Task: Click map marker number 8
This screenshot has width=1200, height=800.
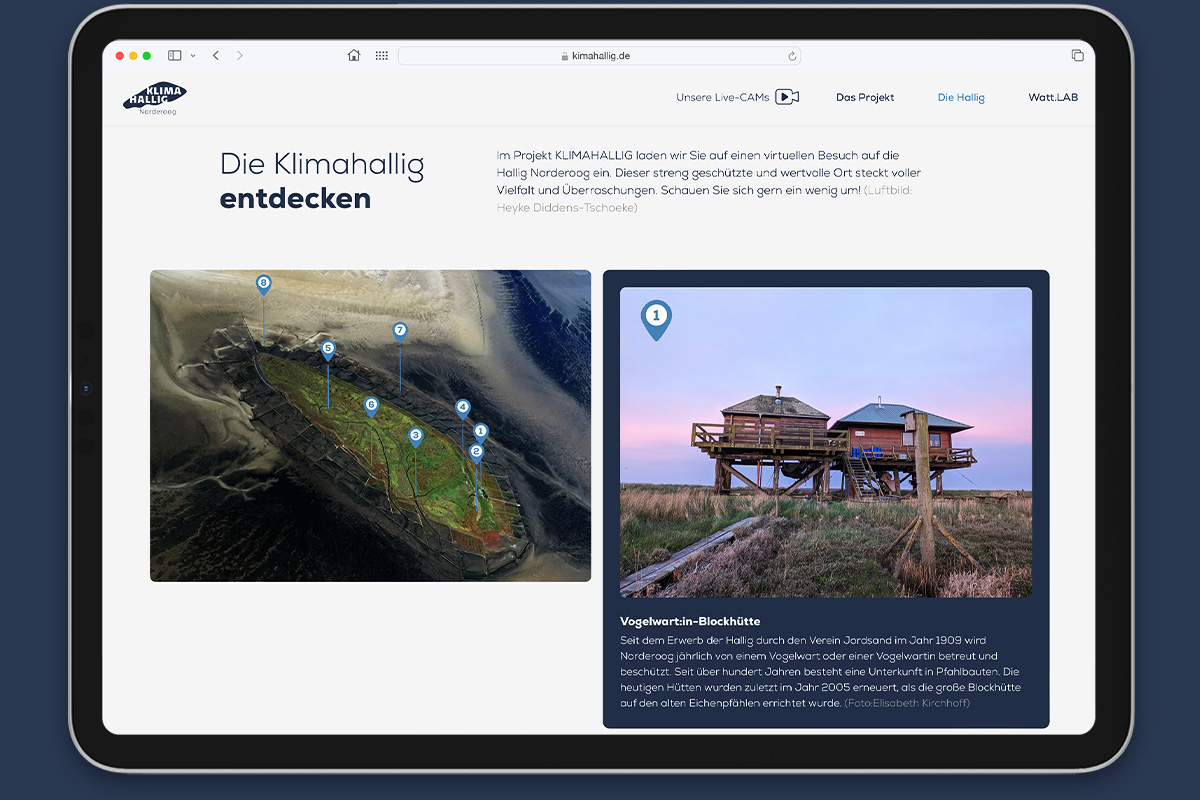Action: pos(263,284)
